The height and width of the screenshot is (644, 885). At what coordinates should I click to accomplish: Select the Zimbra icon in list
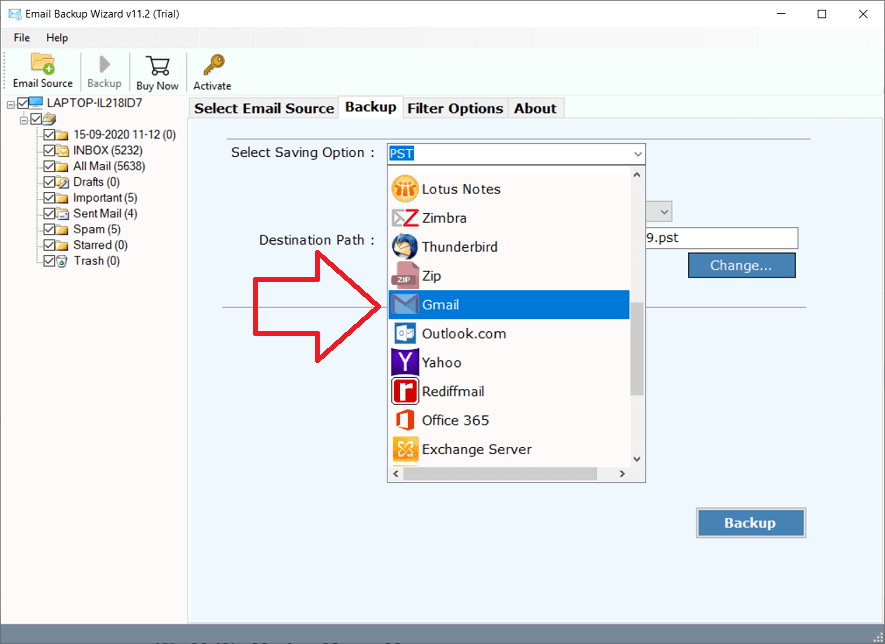click(x=405, y=218)
